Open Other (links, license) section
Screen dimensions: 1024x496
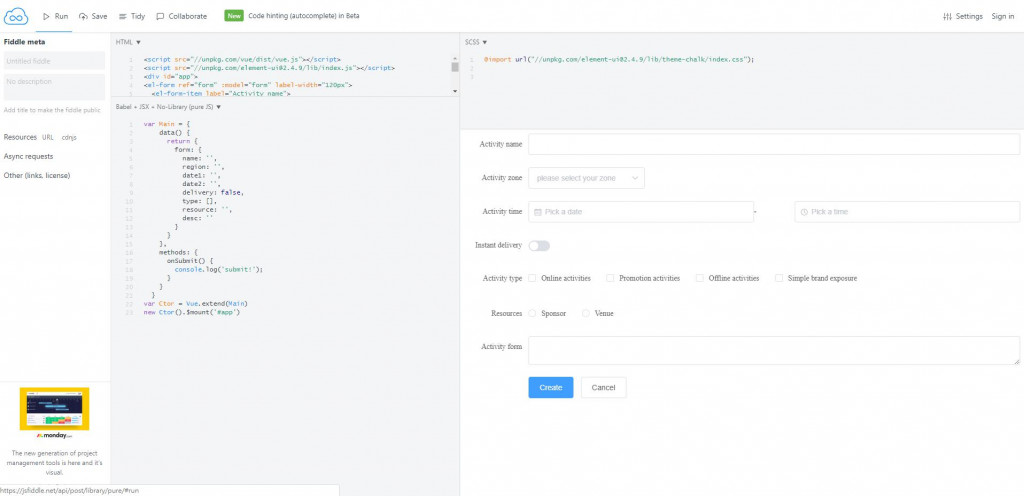[37, 176]
